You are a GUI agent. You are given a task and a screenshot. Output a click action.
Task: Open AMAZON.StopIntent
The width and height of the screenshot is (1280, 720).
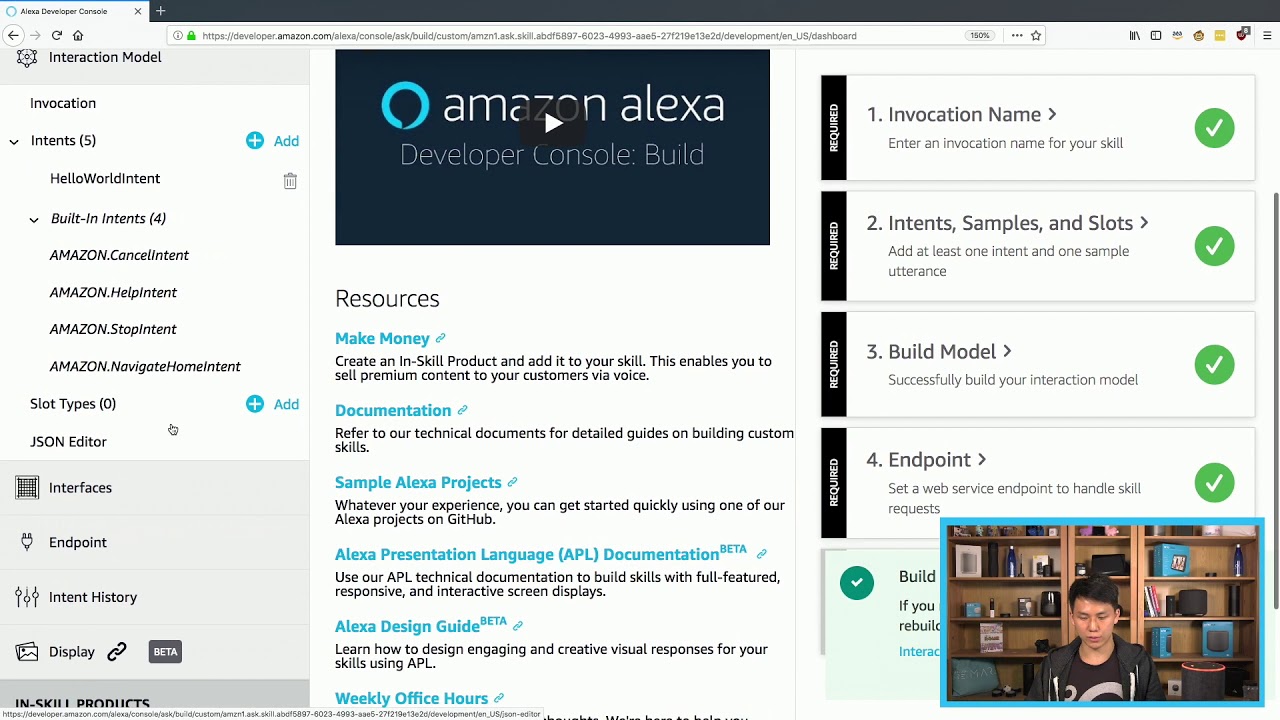[113, 329]
